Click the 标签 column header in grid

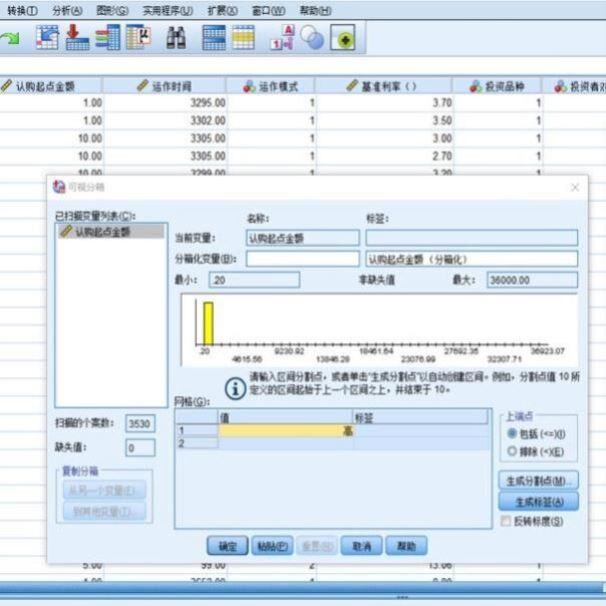(x=420, y=417)
